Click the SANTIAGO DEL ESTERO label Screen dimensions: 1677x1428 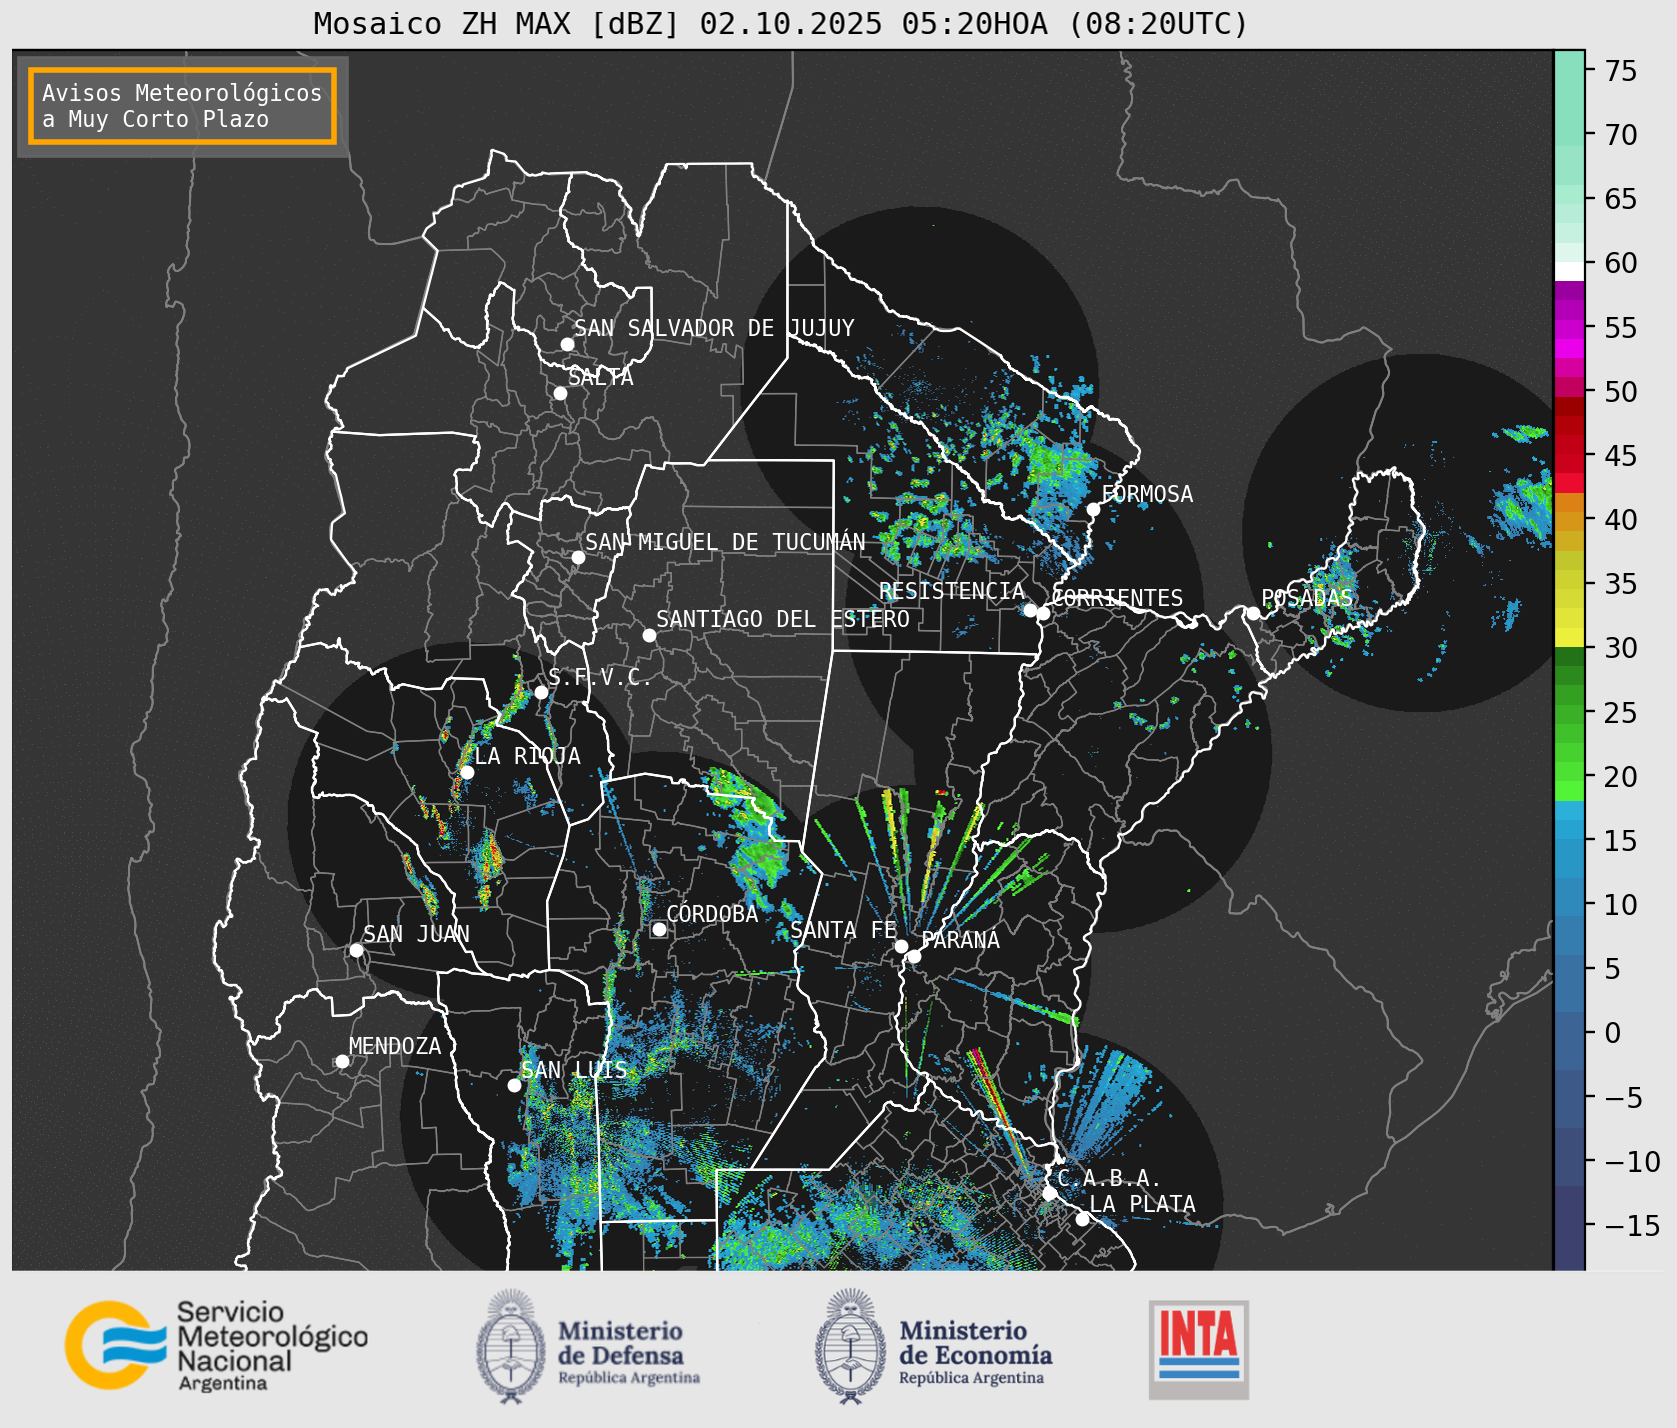tap(783, 619)
